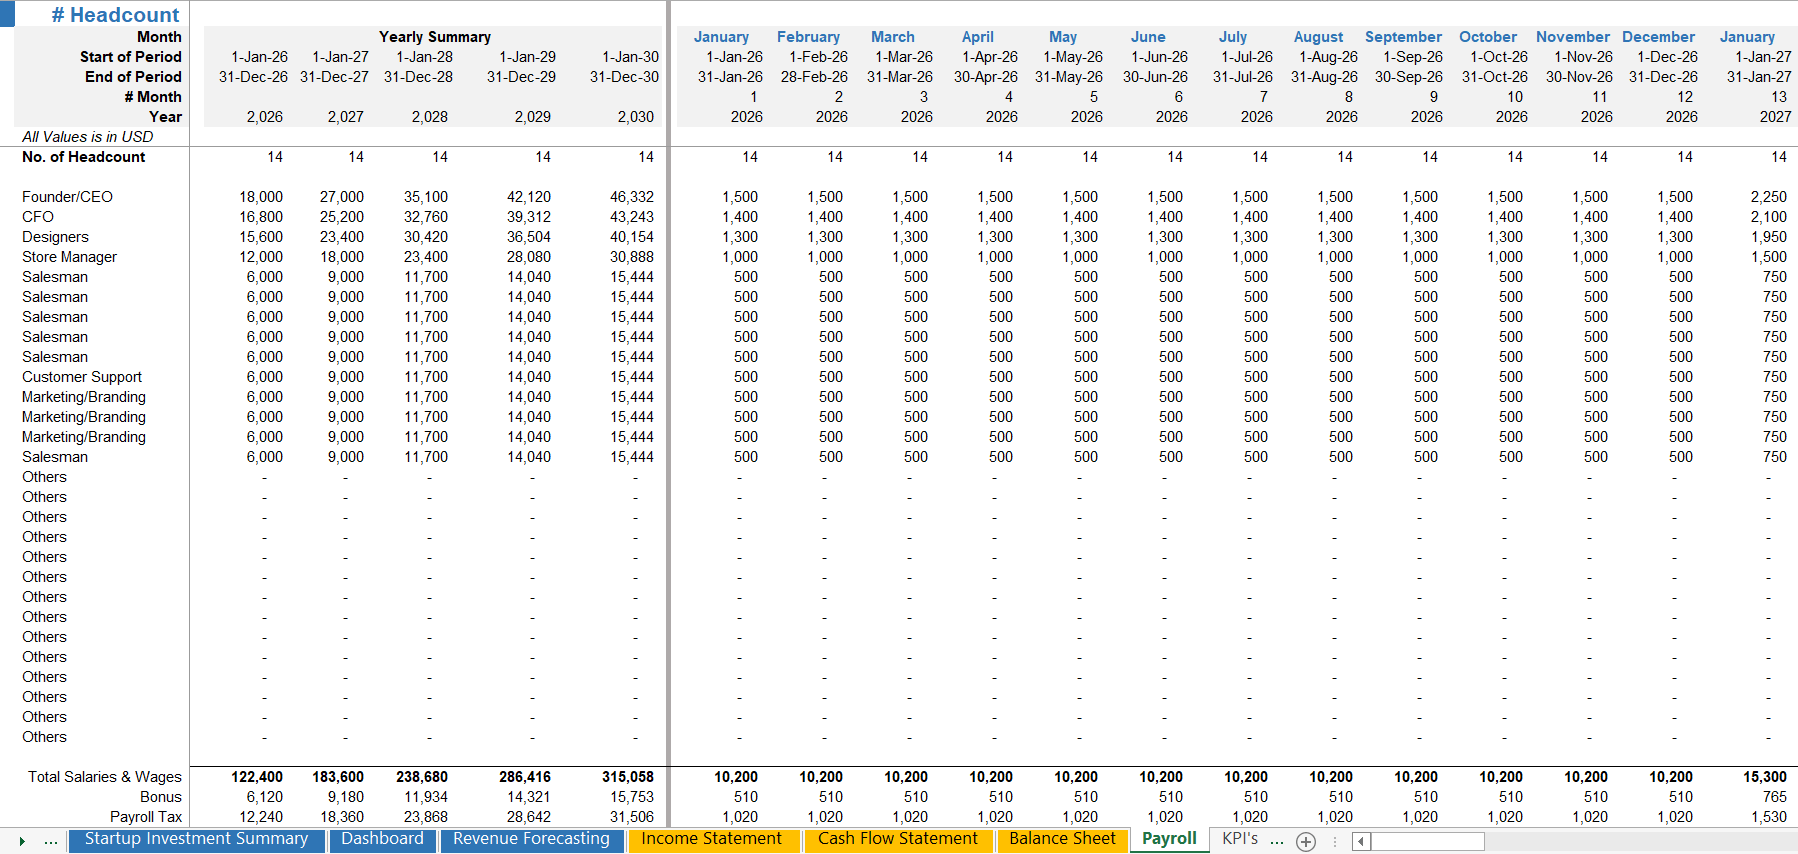This screenshot has height=854, width=1798.
Task: Switch to the KPI's sheet tab
Action: pyautogui.click(x=1240, y=839)
